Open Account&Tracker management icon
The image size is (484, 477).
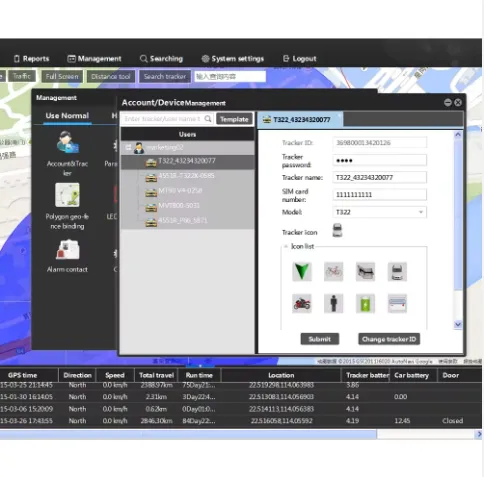coord(67,142)
